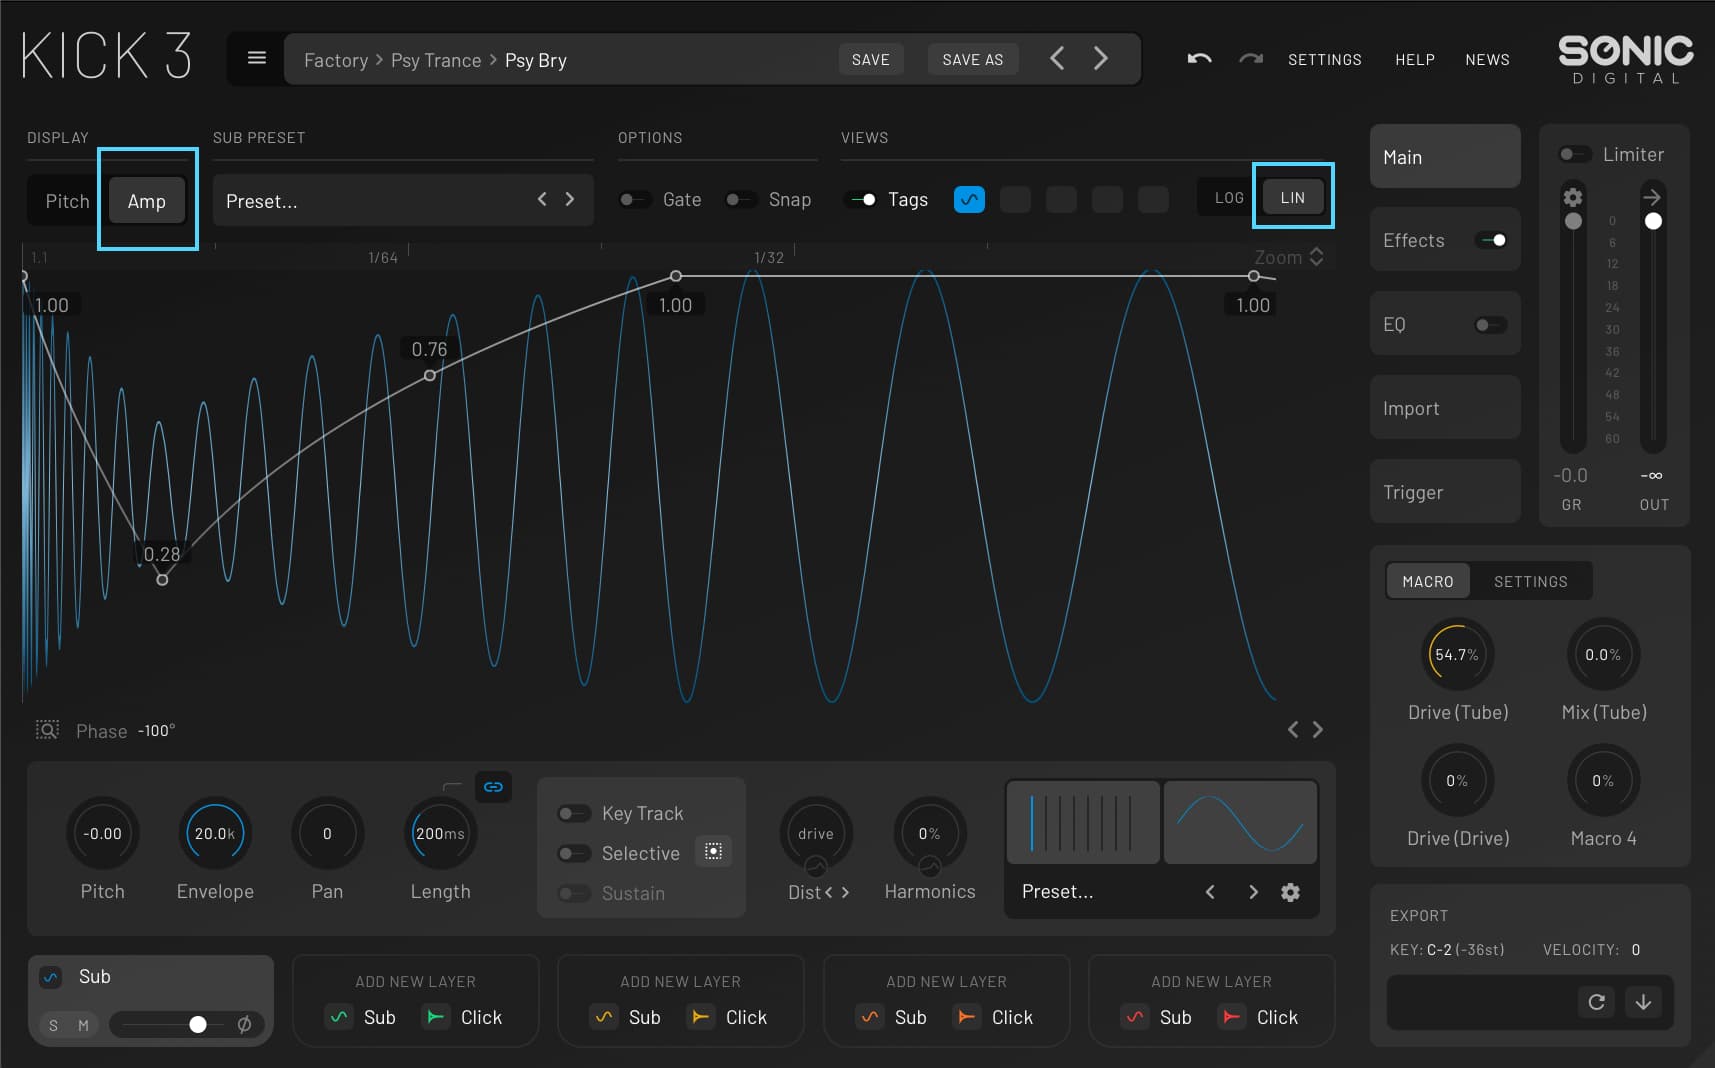Open the limiter gear settings icon

click(1572, 197)
